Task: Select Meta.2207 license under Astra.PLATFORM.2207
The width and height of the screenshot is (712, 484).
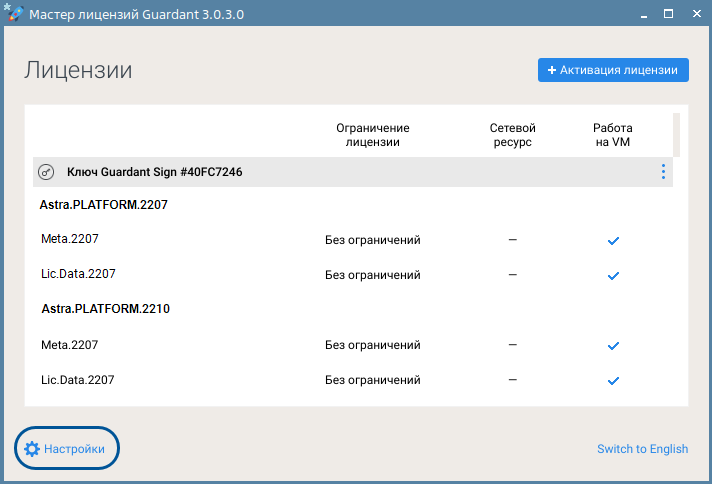Action: coord(70,239)
